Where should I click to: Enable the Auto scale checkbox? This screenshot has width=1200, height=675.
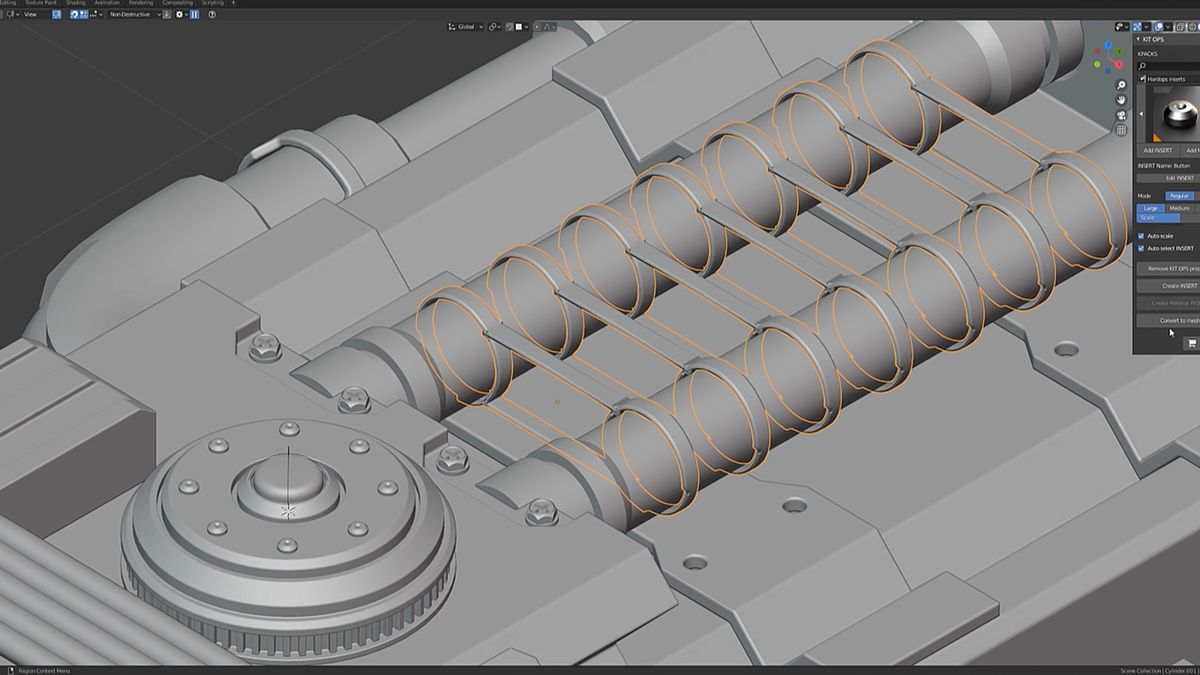1141,237
